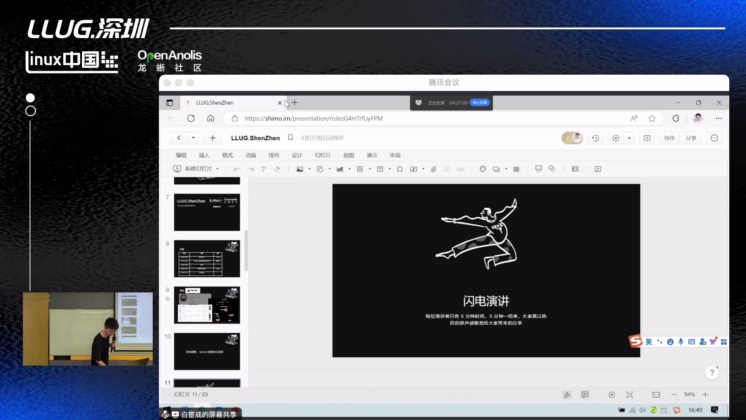The width and height of the screenshot is (746, 420).
Task: Click the zoom out minus button
Action: click(675, 395)
